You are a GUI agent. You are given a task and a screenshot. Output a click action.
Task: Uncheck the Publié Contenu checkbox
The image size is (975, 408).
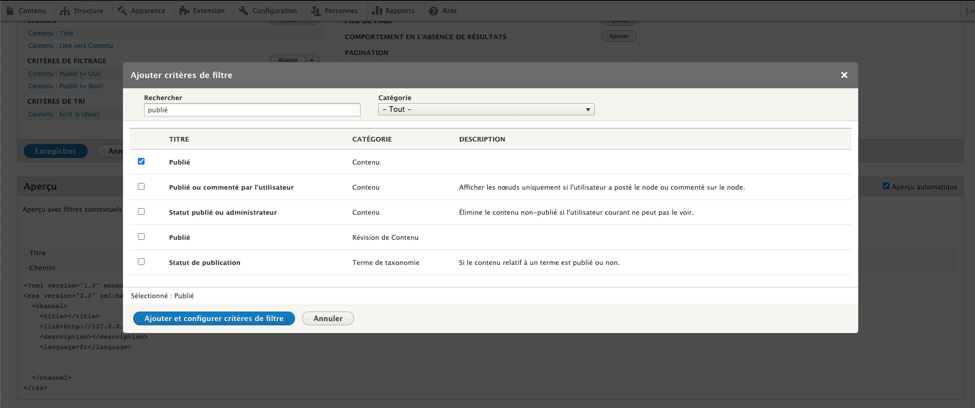pyautogui.click(x=141, y=161)
